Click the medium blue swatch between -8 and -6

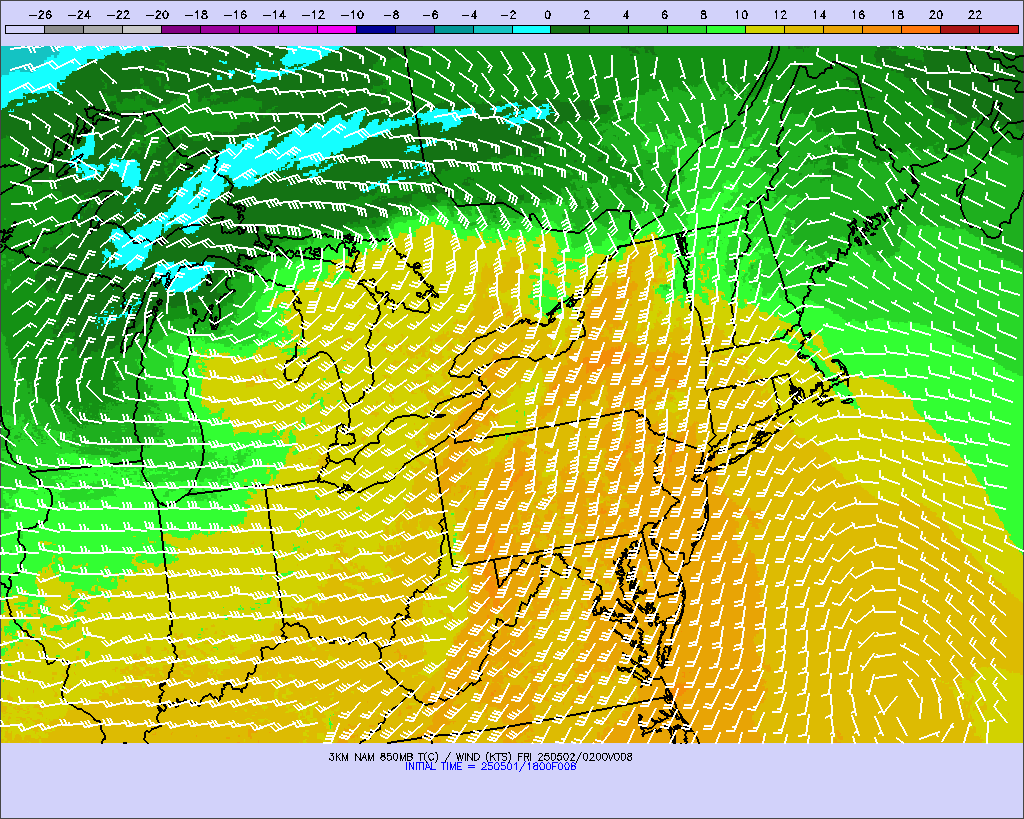coord(415,29)
